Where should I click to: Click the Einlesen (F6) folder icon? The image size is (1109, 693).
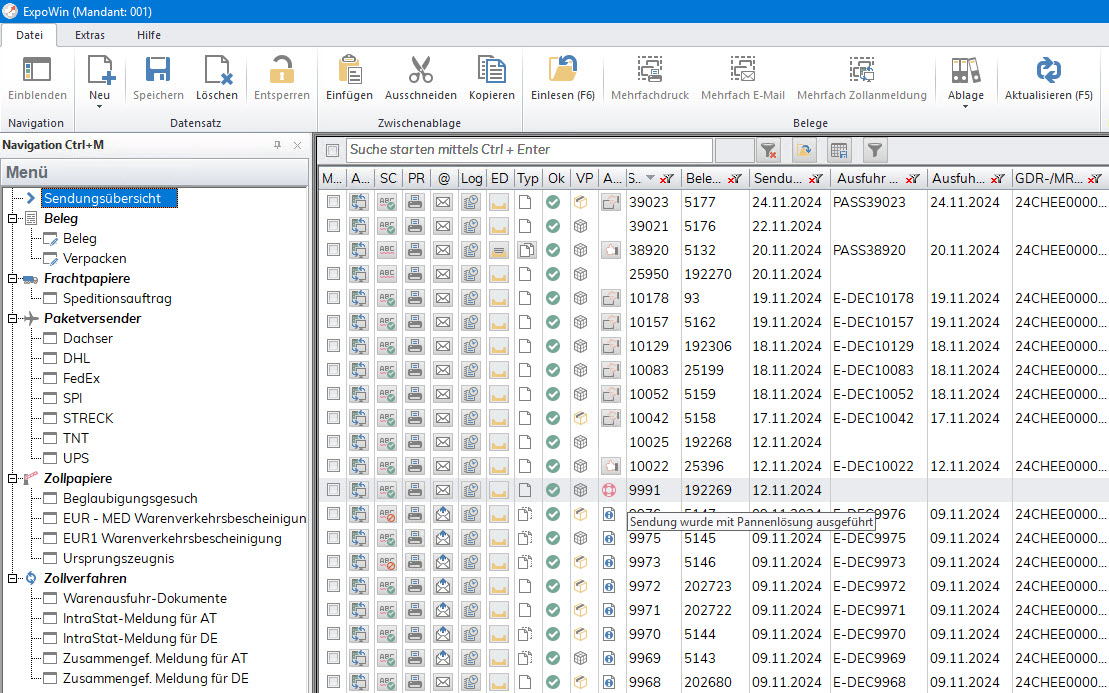563,70
